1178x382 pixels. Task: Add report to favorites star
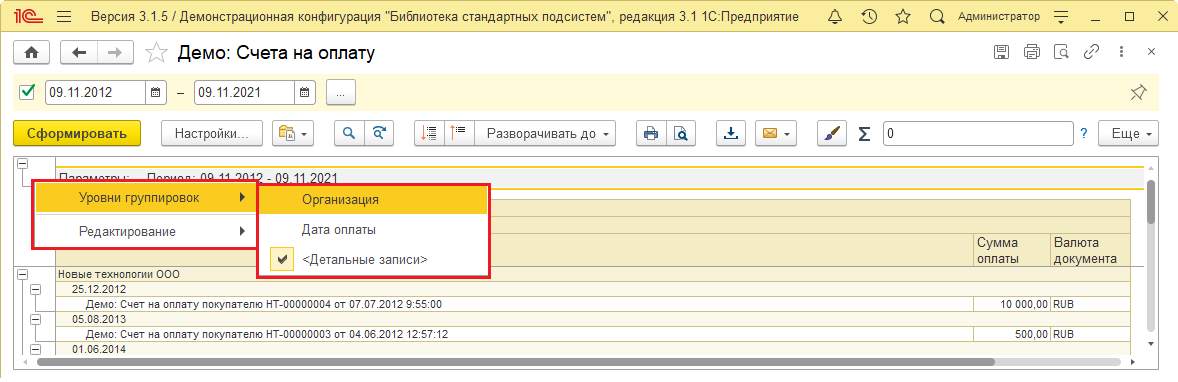(156, 52)
